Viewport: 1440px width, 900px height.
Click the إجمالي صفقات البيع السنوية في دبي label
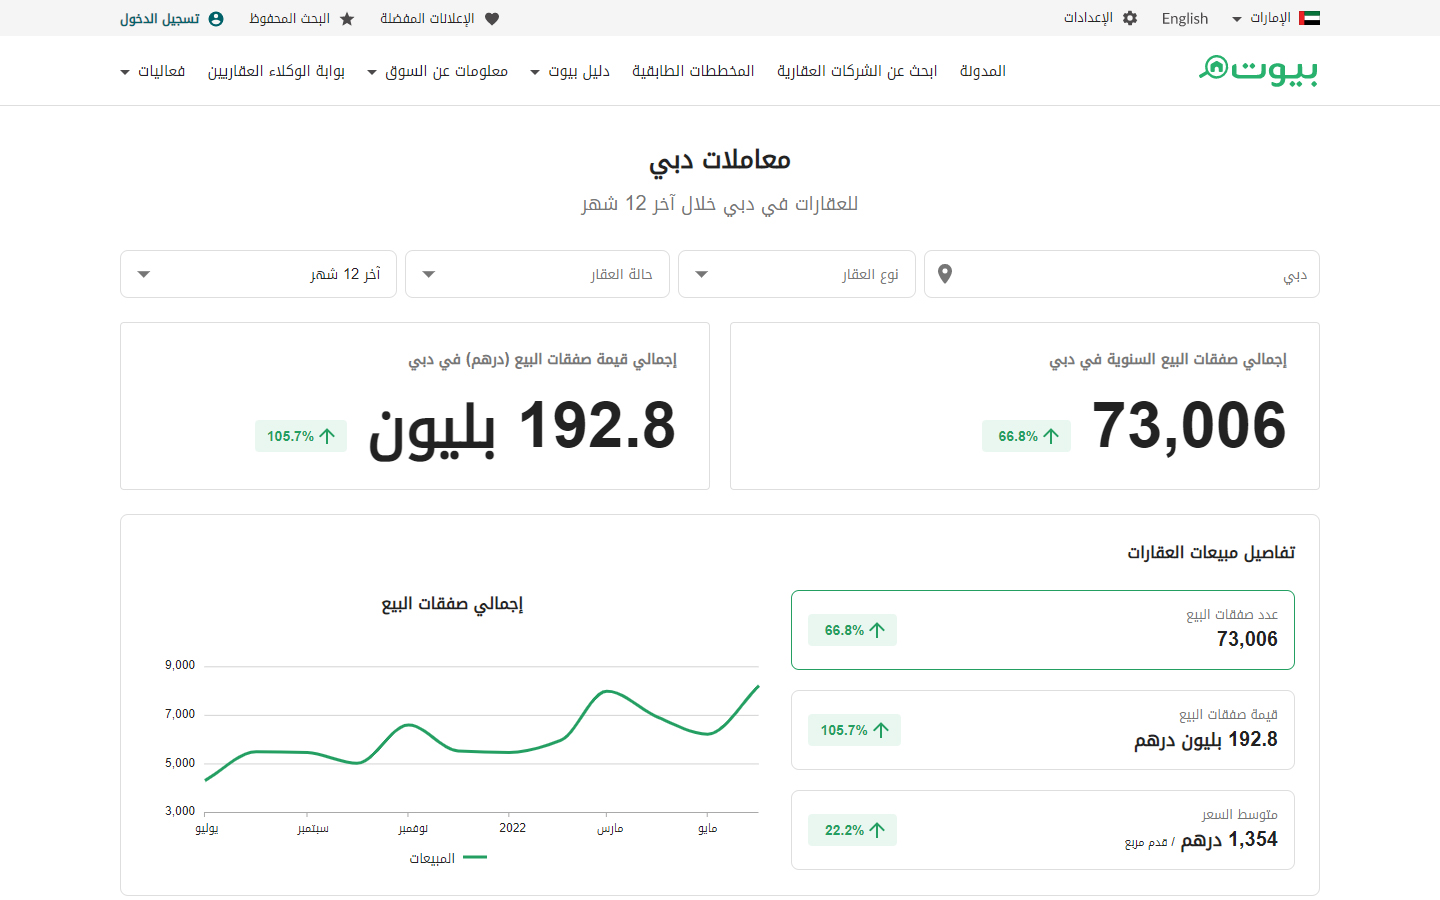pos(1168,359)
